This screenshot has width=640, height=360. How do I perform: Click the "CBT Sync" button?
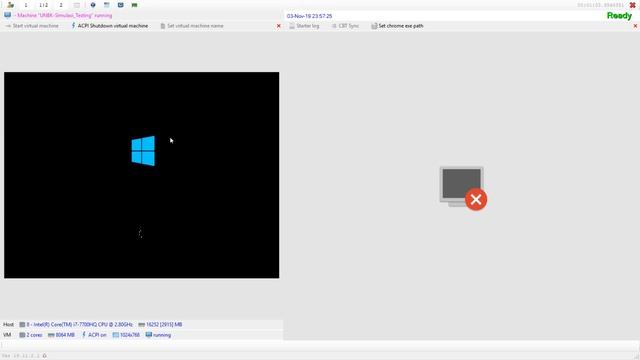click(x=345, y=26)
